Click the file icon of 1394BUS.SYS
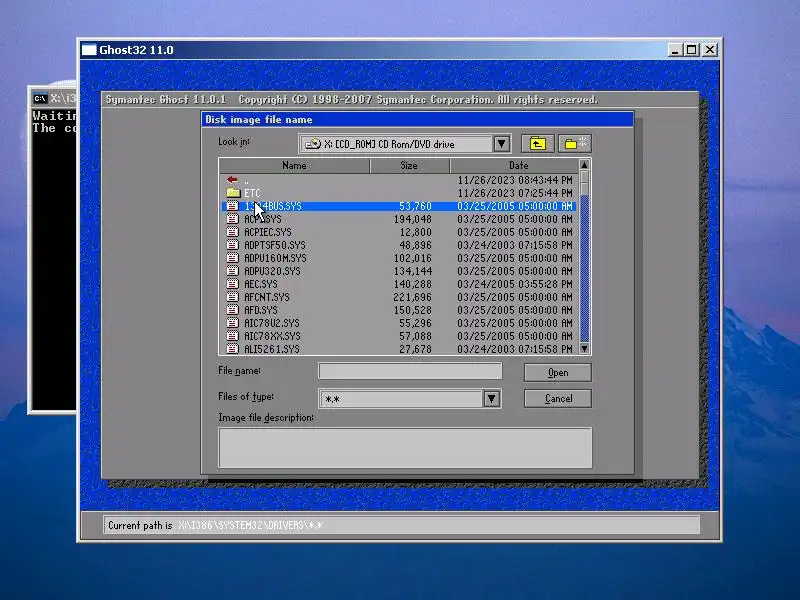This screenshot has height=600, width=800. point(233,206)
